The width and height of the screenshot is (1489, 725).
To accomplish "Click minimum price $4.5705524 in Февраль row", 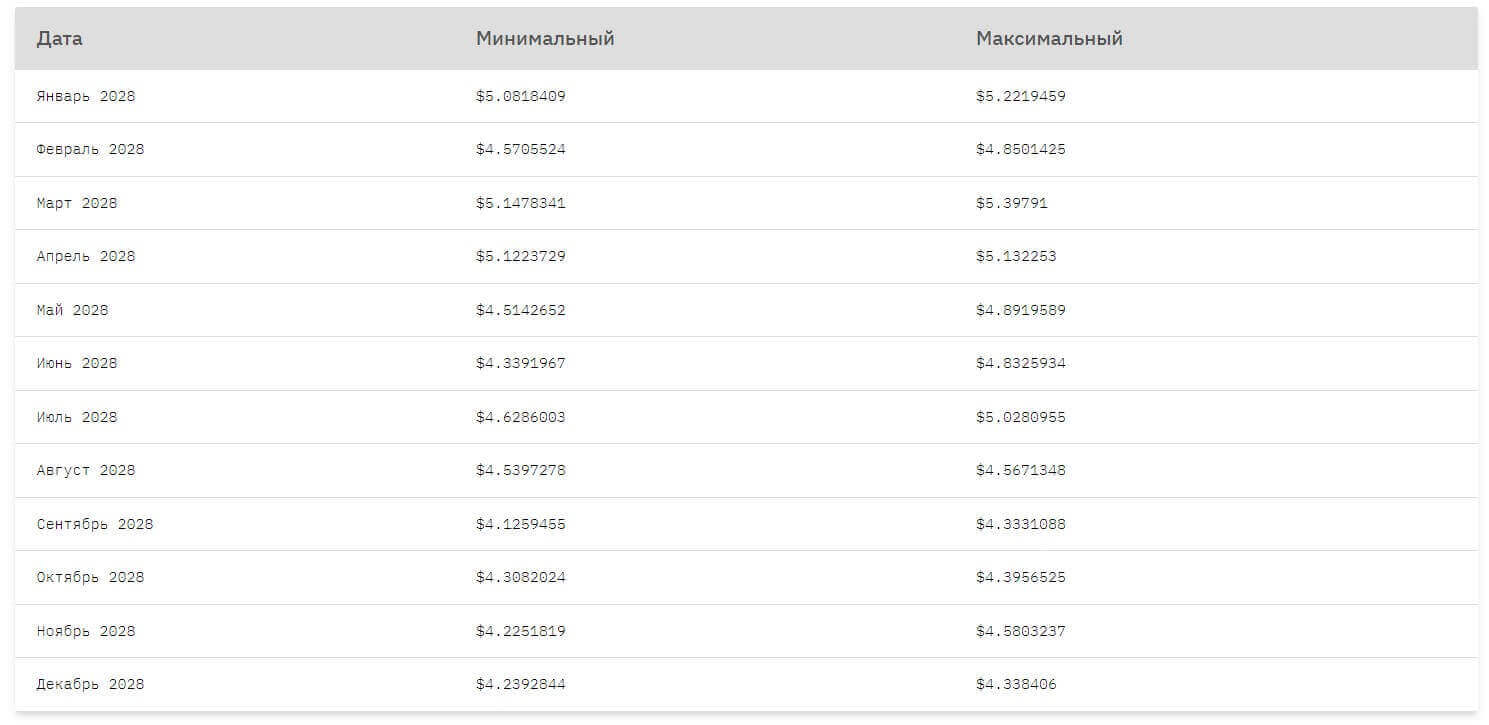I will 520,150.
